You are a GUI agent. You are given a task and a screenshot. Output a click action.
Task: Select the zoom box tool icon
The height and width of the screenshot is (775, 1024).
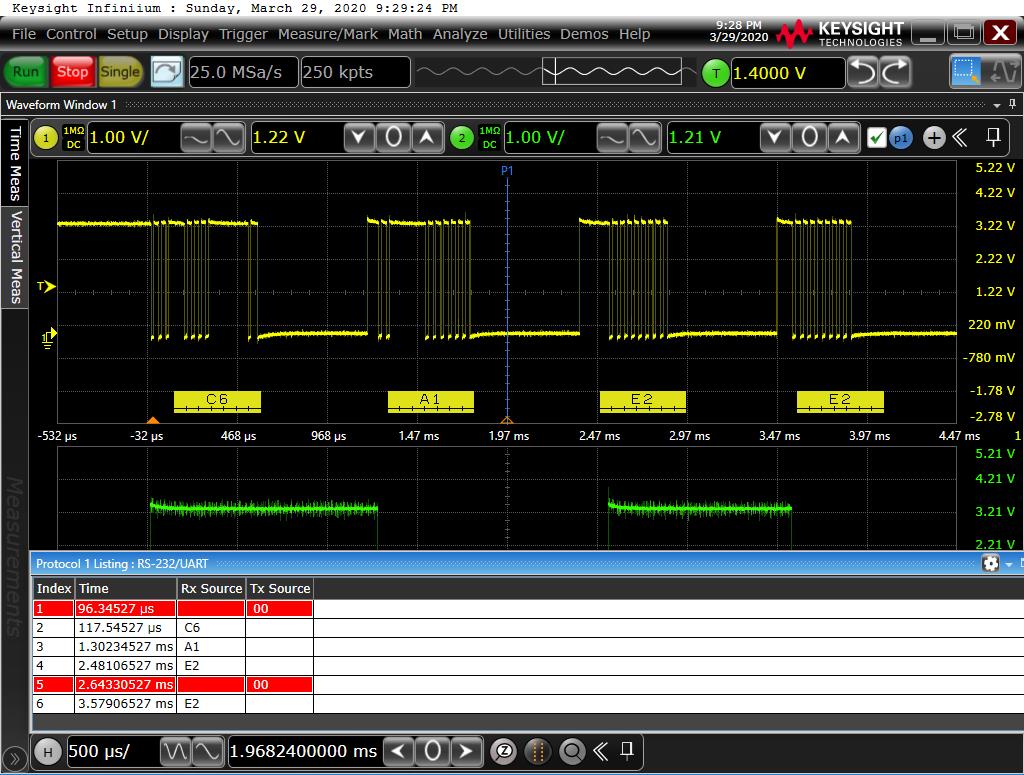[x=967, y=72]
